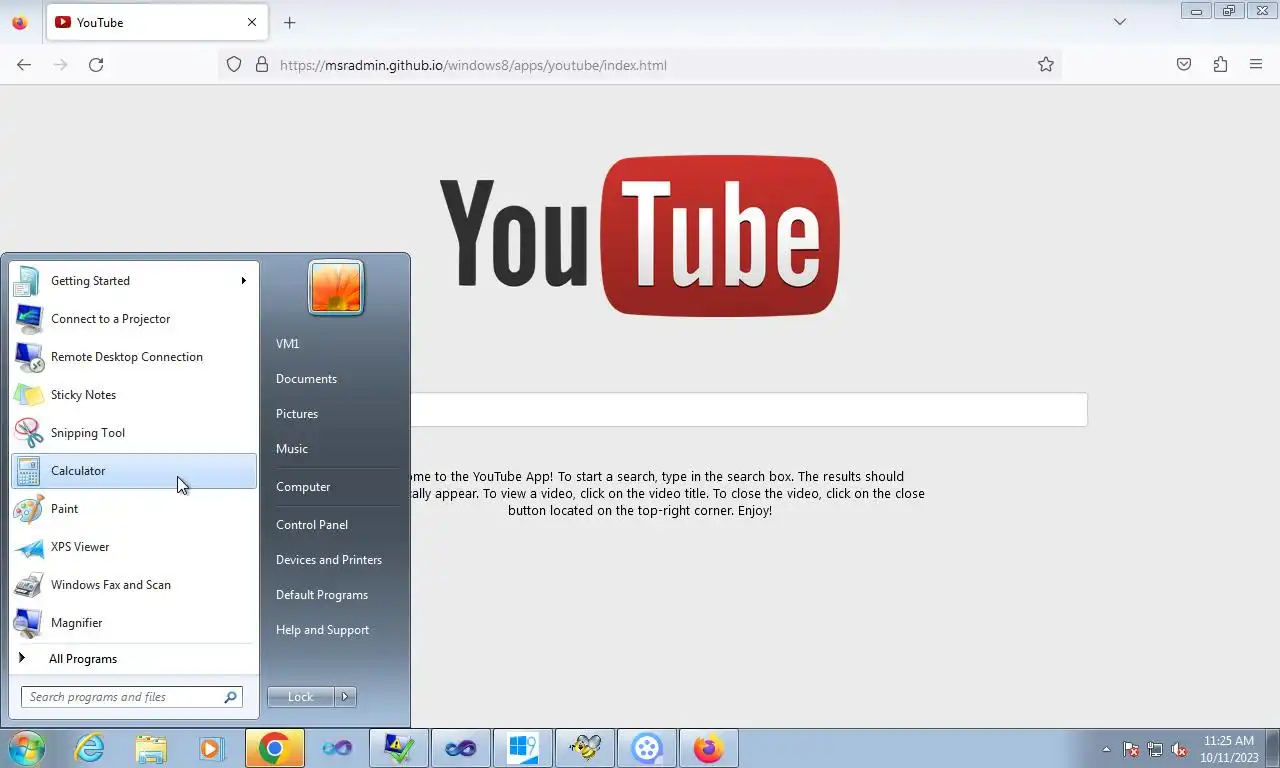Click the Windows Fax and Scan icon
The height and width of the screenshot is (768, 1280).
tap(28, 585)
